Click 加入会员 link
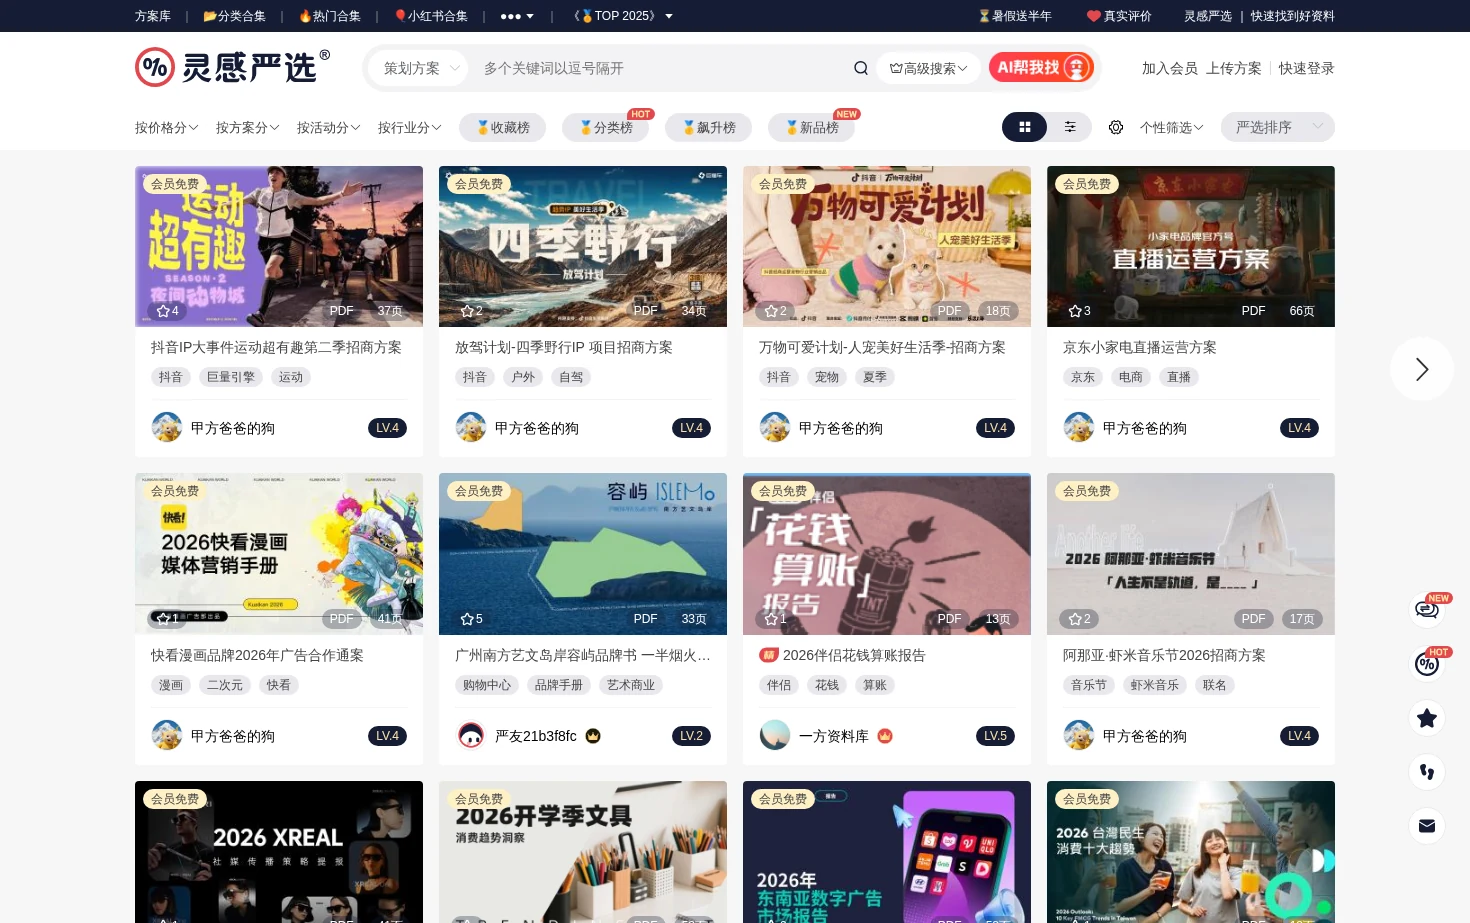The width and height of the screenshot is (1470, 923). [1170, 68]
